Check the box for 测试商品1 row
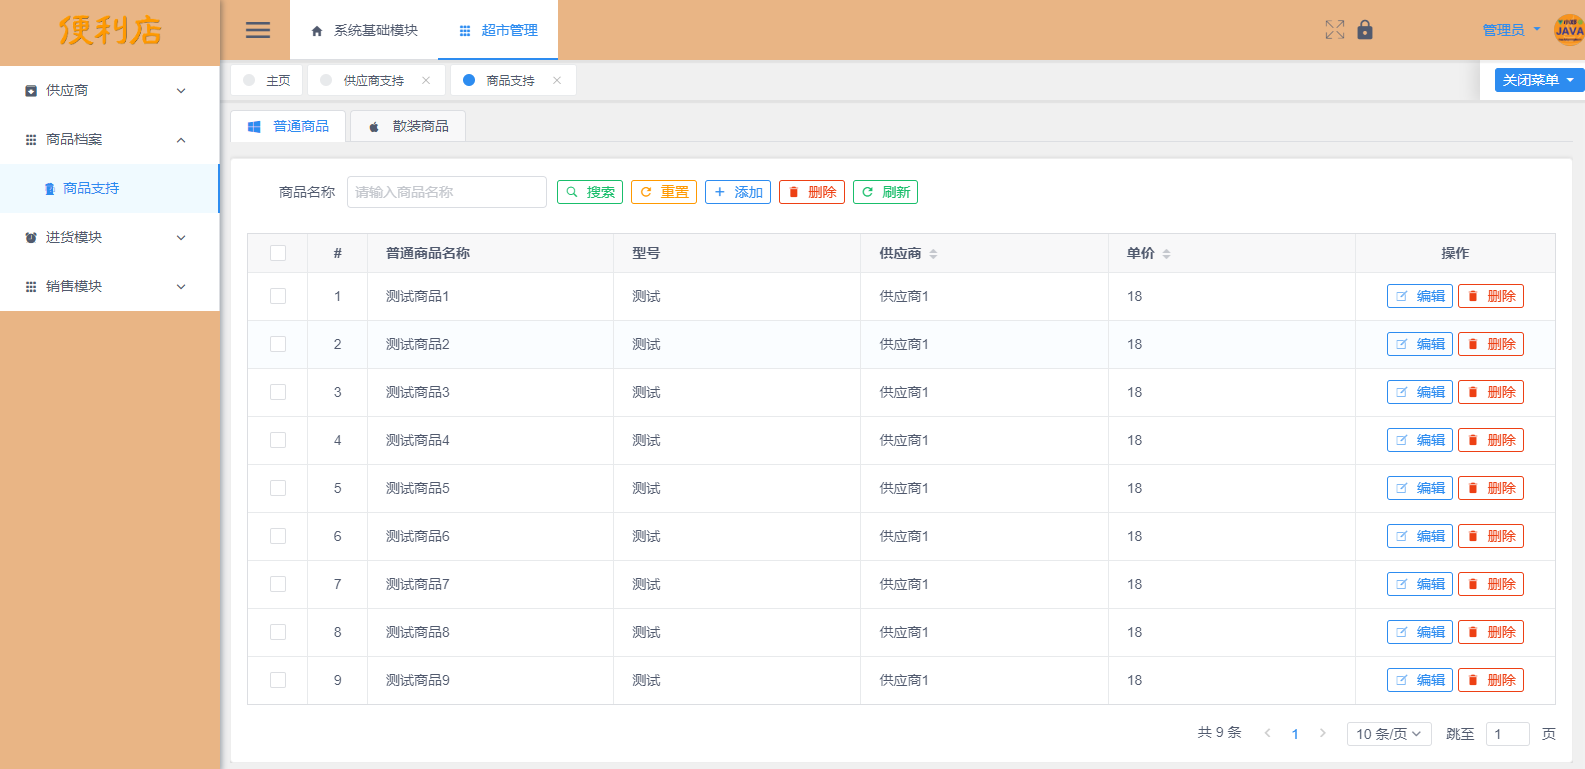The width and height of the screenshot is (1585, 769). tap(278, 296)
